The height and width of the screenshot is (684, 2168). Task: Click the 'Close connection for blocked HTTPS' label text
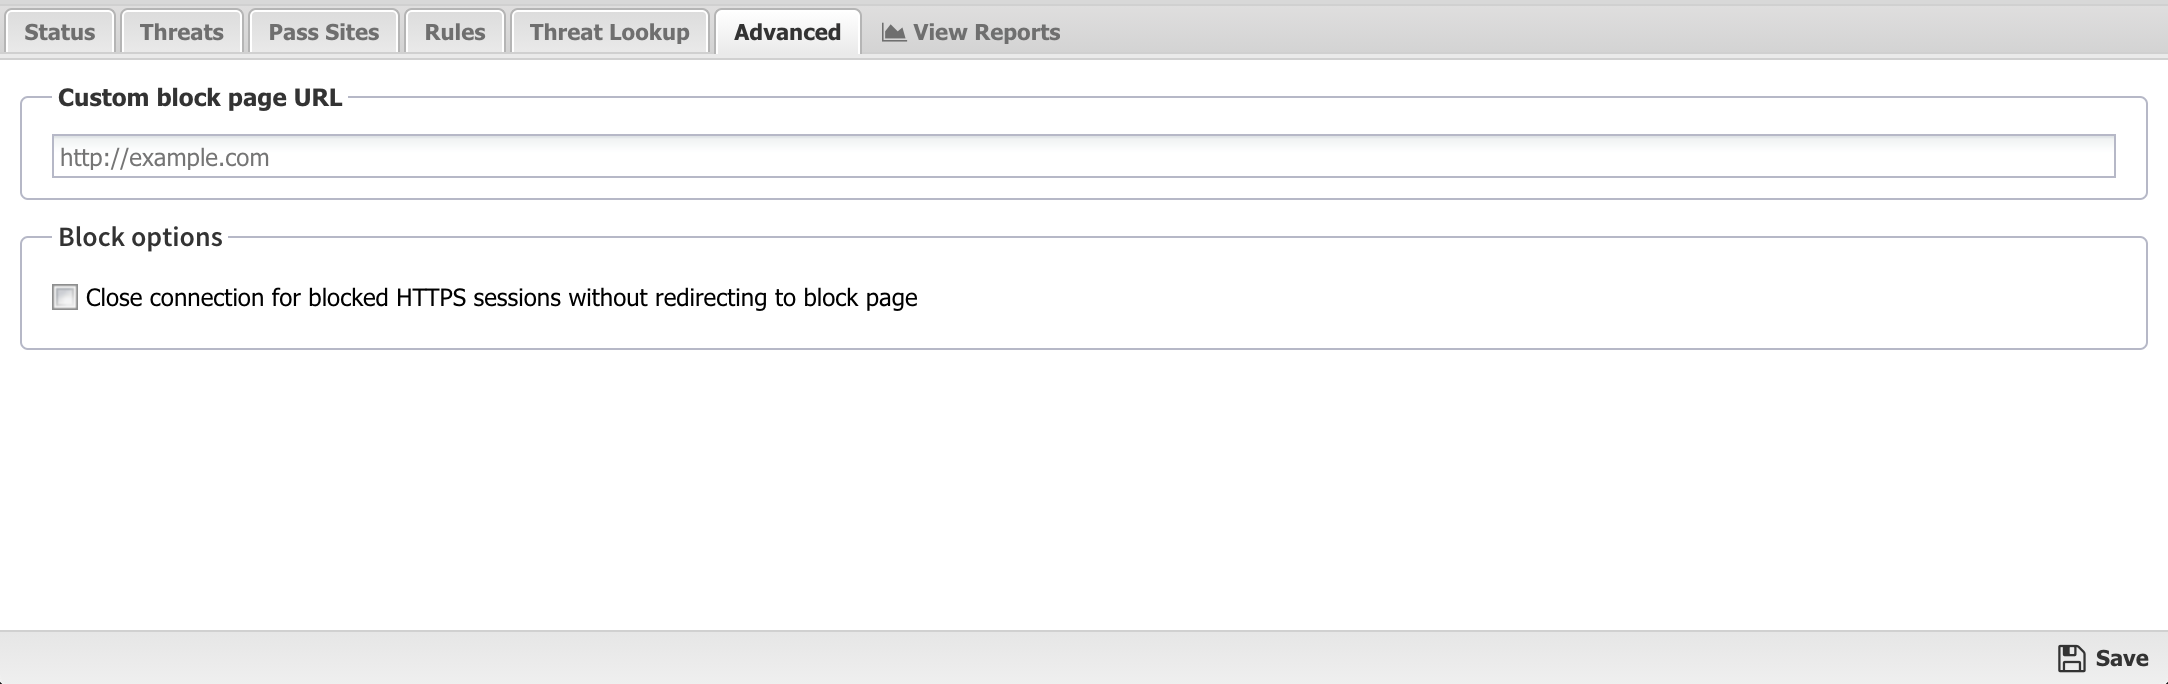(501, 298)
